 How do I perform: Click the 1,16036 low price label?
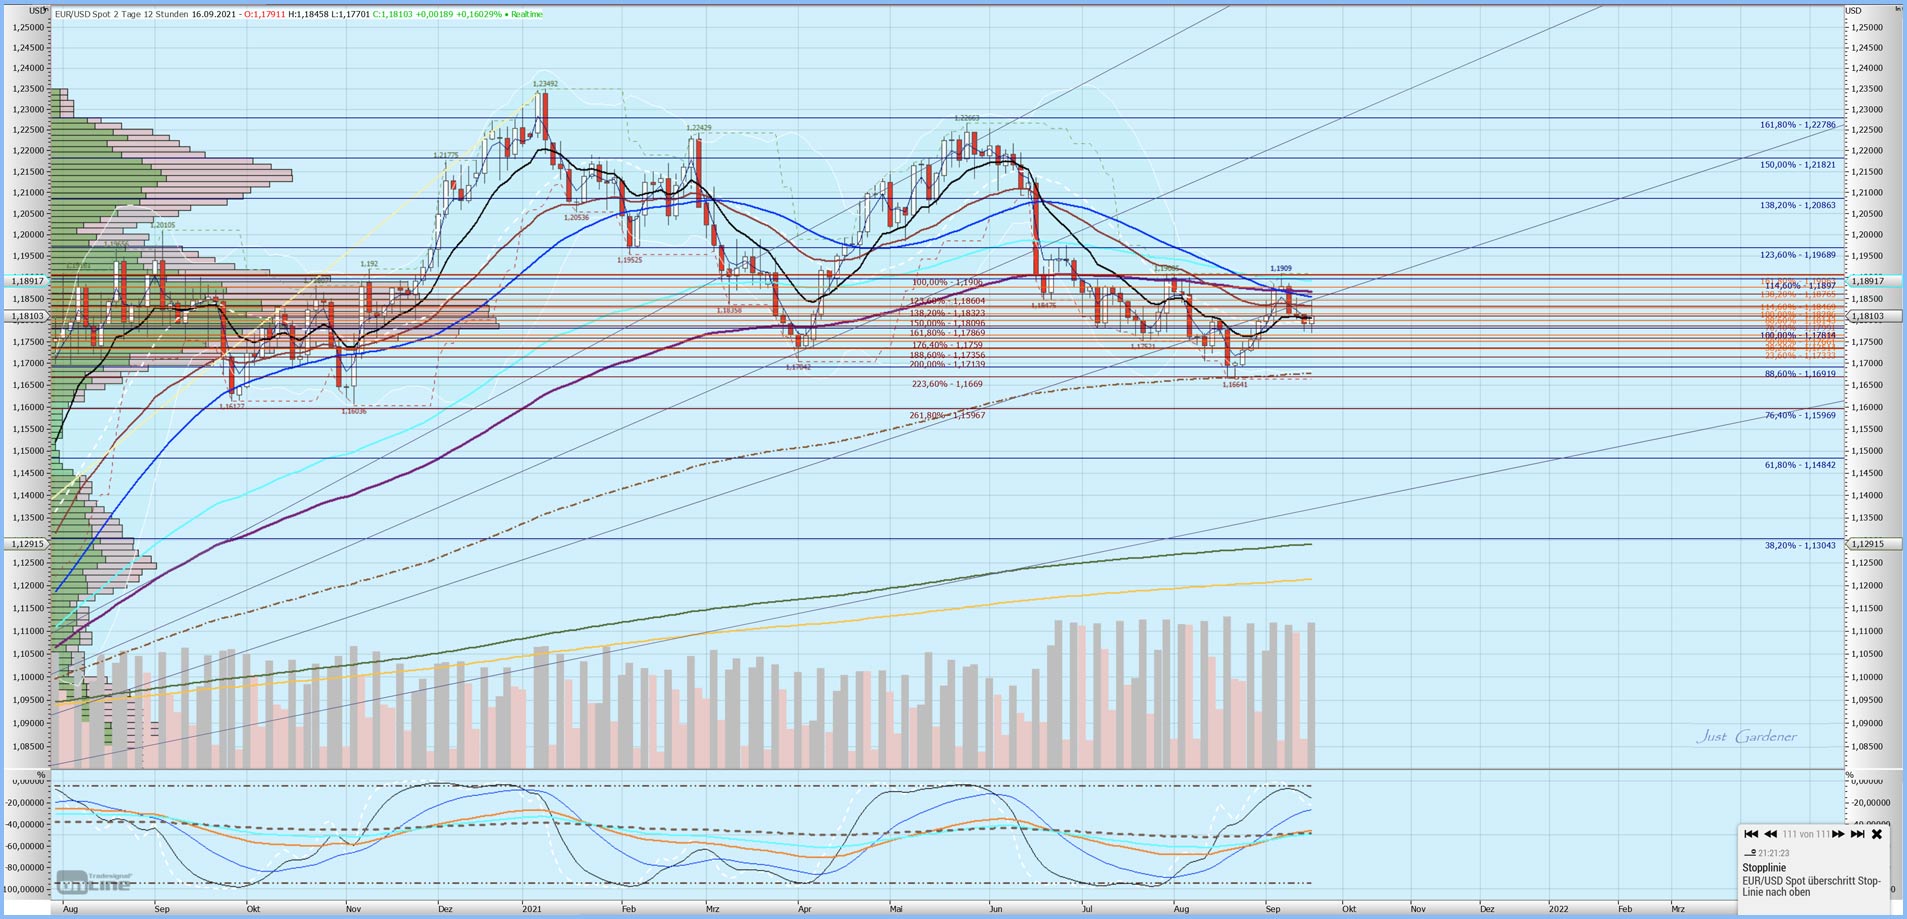tap(354, 411)
